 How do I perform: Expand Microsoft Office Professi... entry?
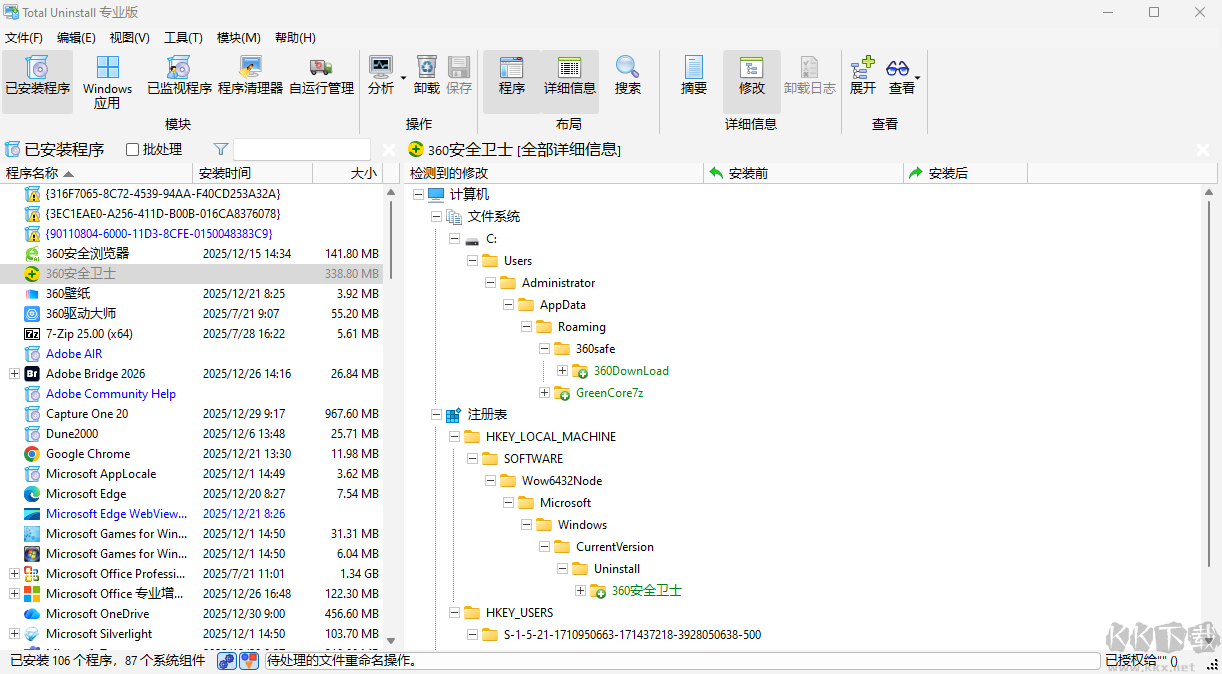(14, 574)
